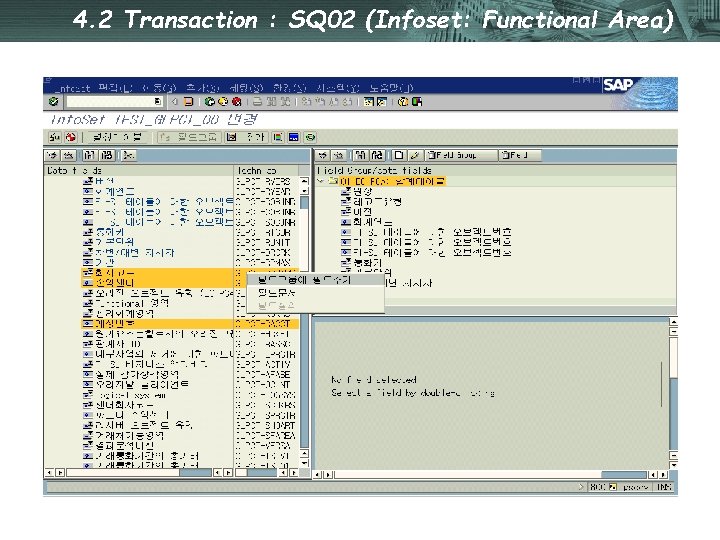Open the InfoSet menu

[71, 87]
